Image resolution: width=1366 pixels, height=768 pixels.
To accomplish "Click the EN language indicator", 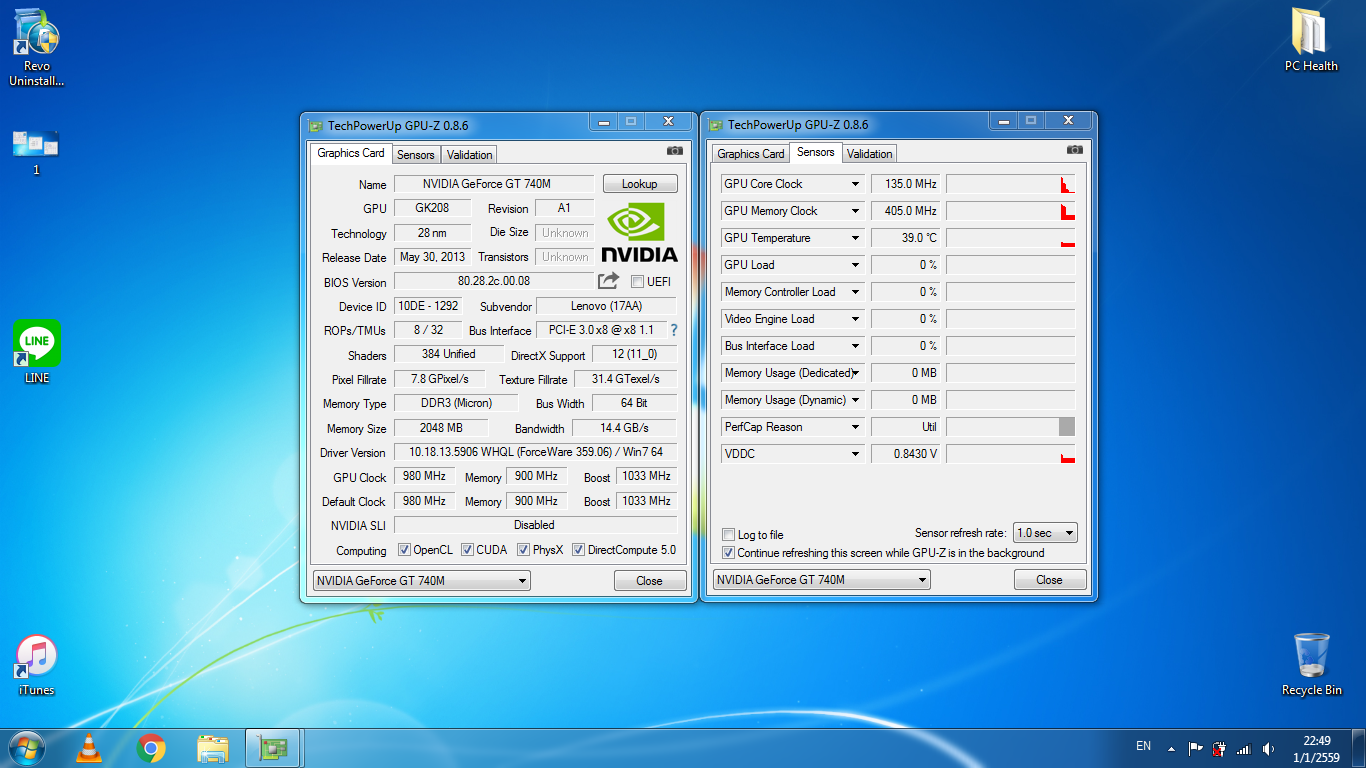I will tap(1144, 746).
